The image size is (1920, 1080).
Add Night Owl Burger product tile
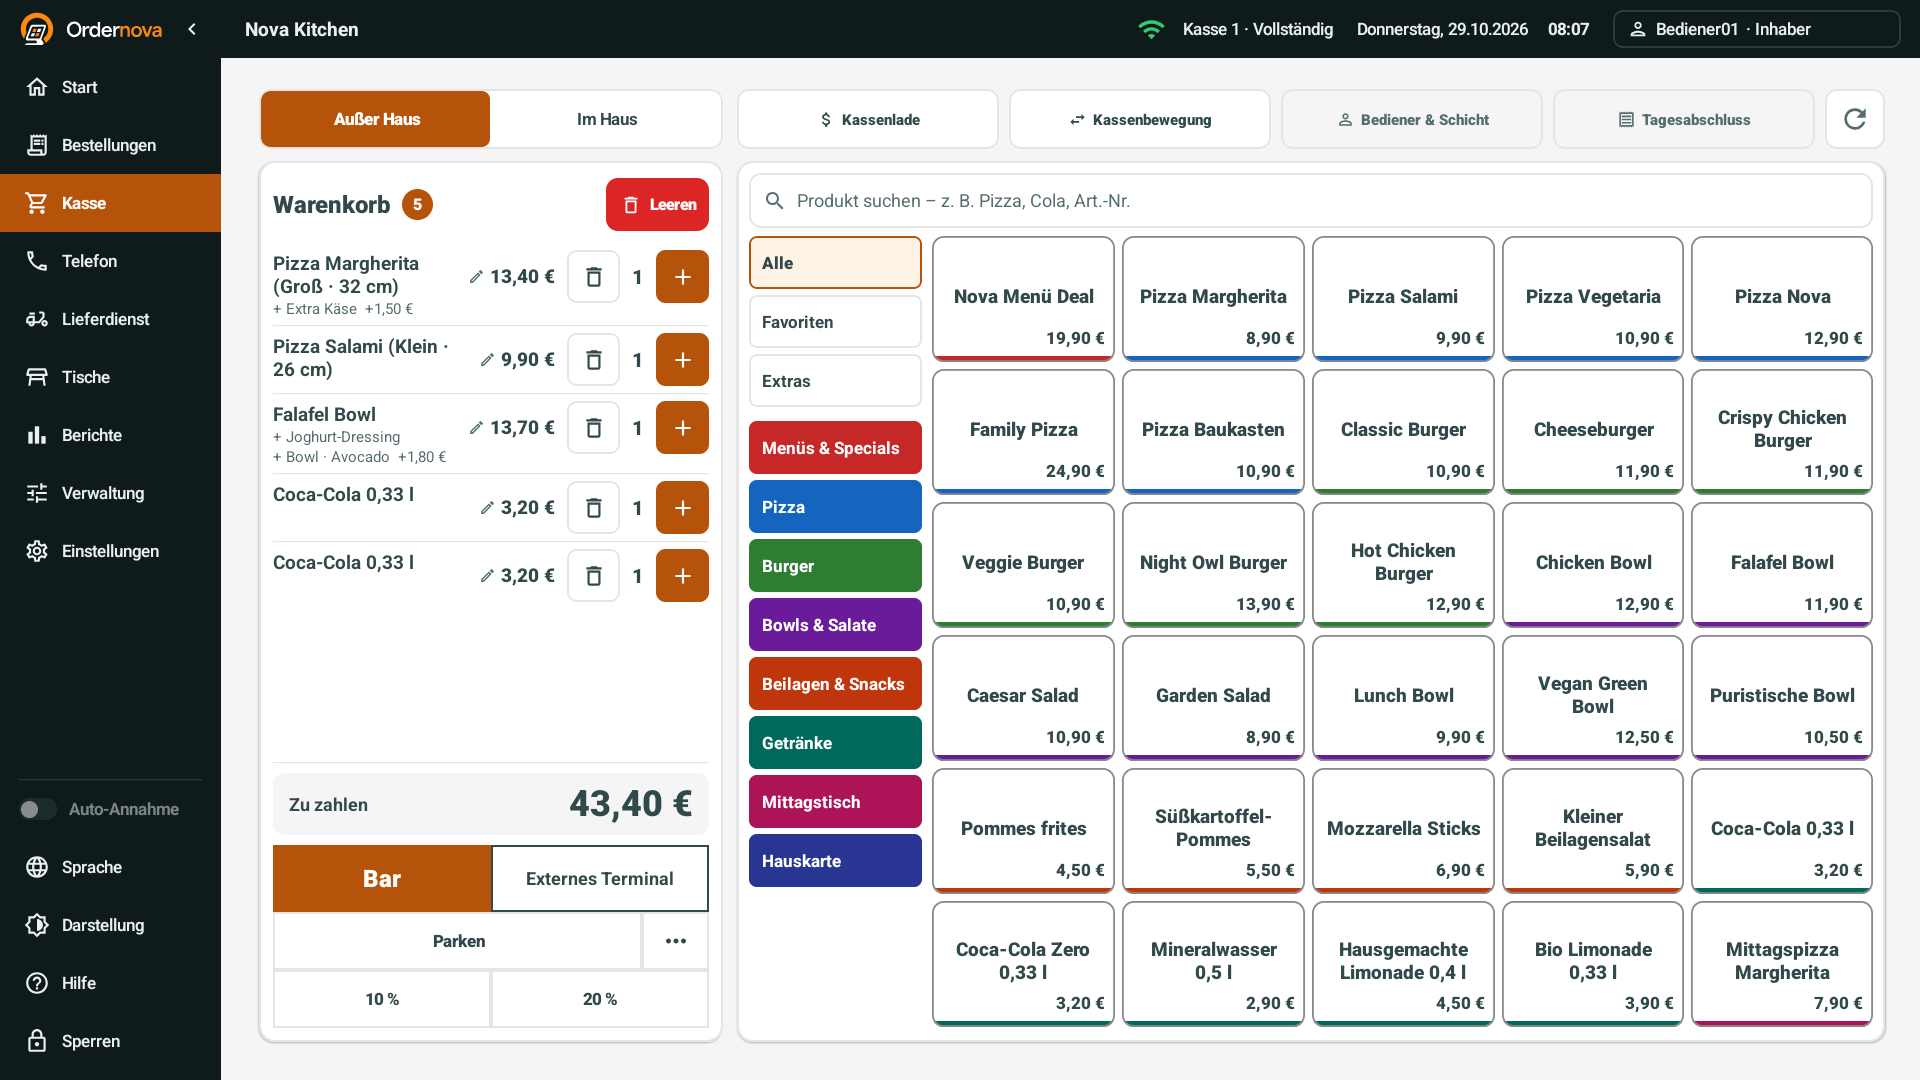[x=1213, y=564]
